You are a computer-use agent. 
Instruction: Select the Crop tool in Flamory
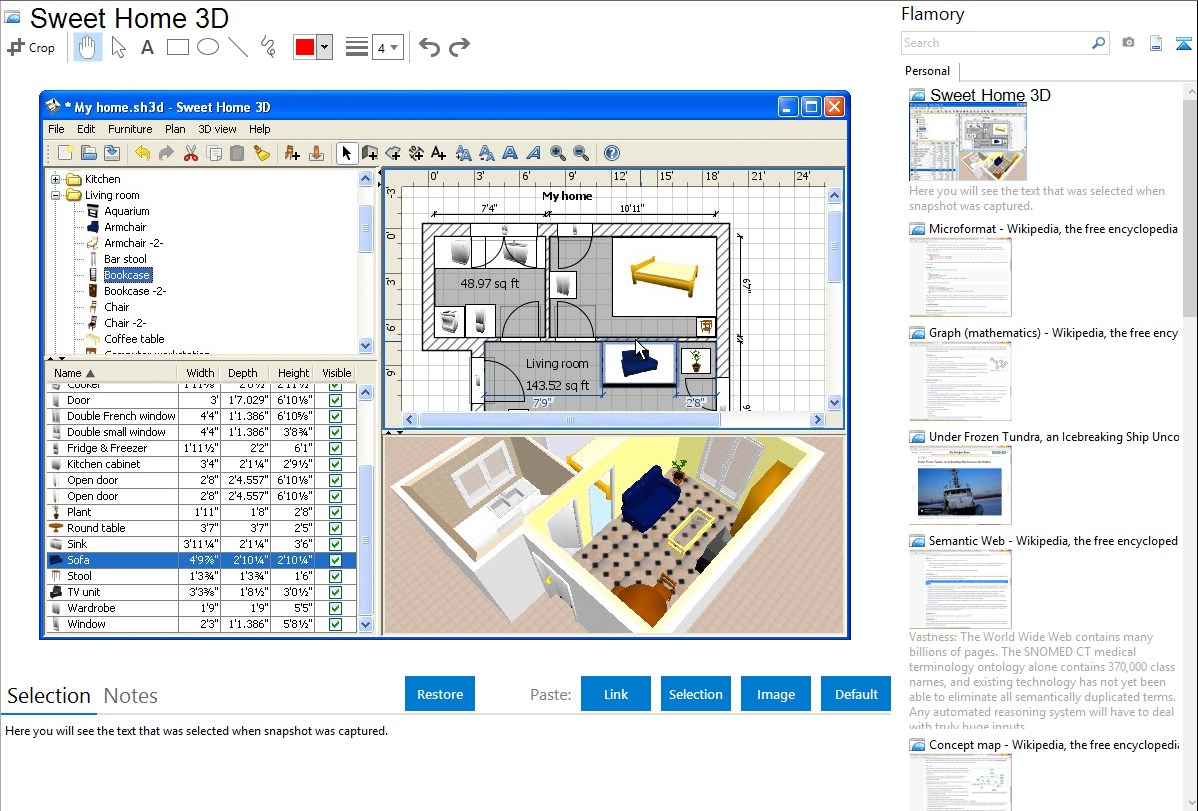pos(31,47)
